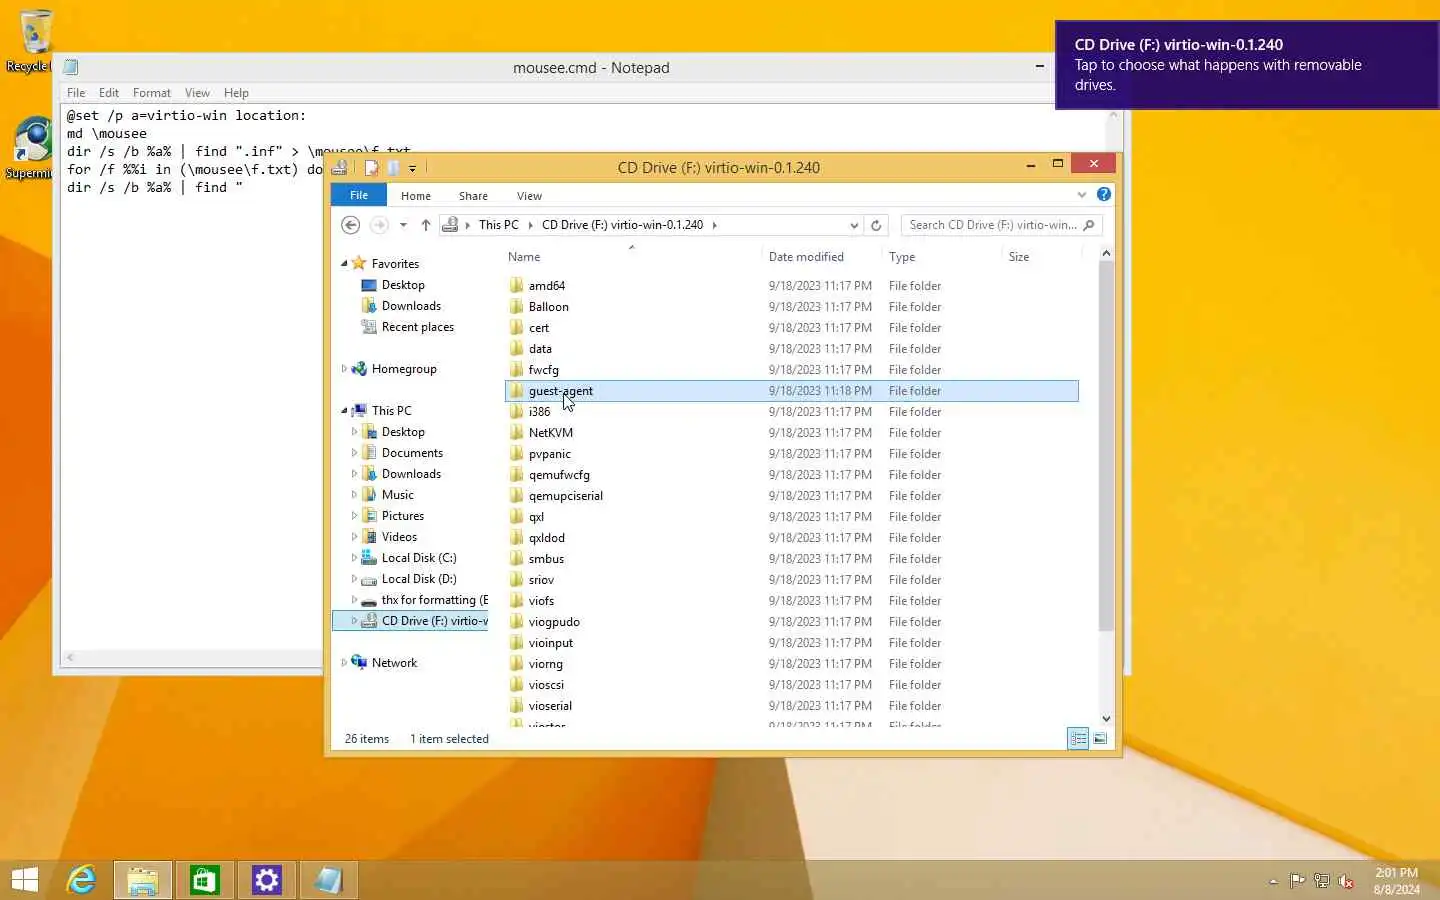1440x900 pixels.
Task: Open File Explorer taskbar icon
Action: click(x=143, y=880)
